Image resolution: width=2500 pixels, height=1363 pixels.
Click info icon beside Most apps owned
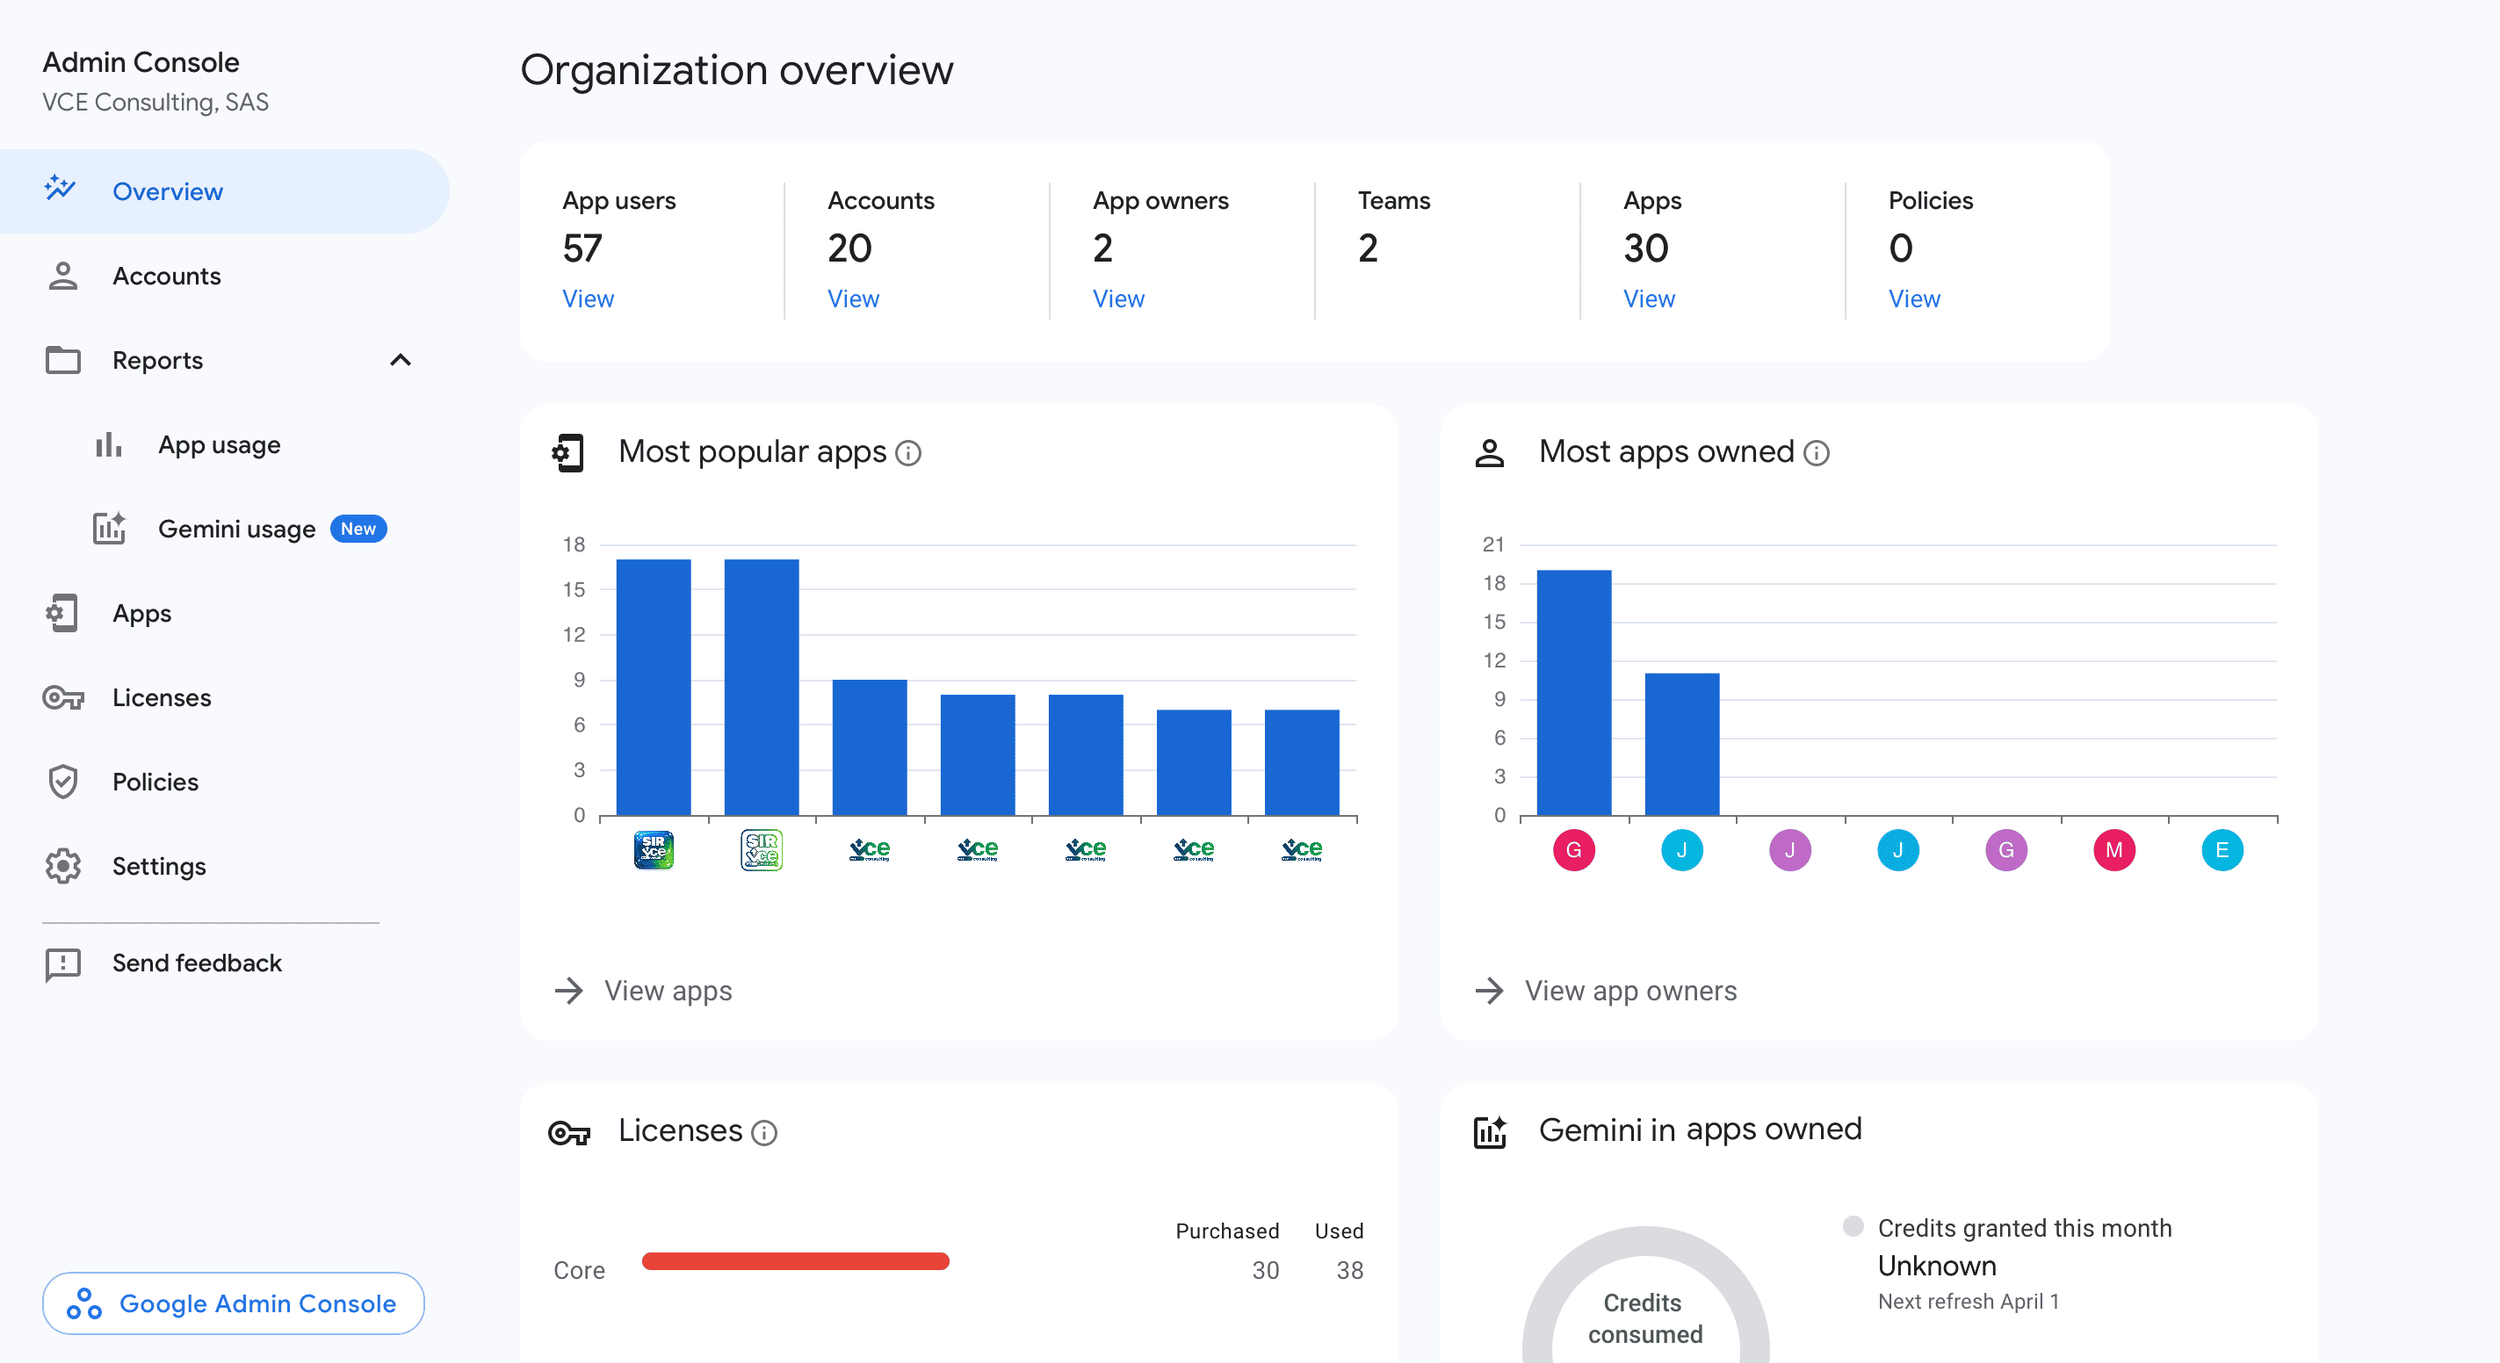tap(1816, 453)
